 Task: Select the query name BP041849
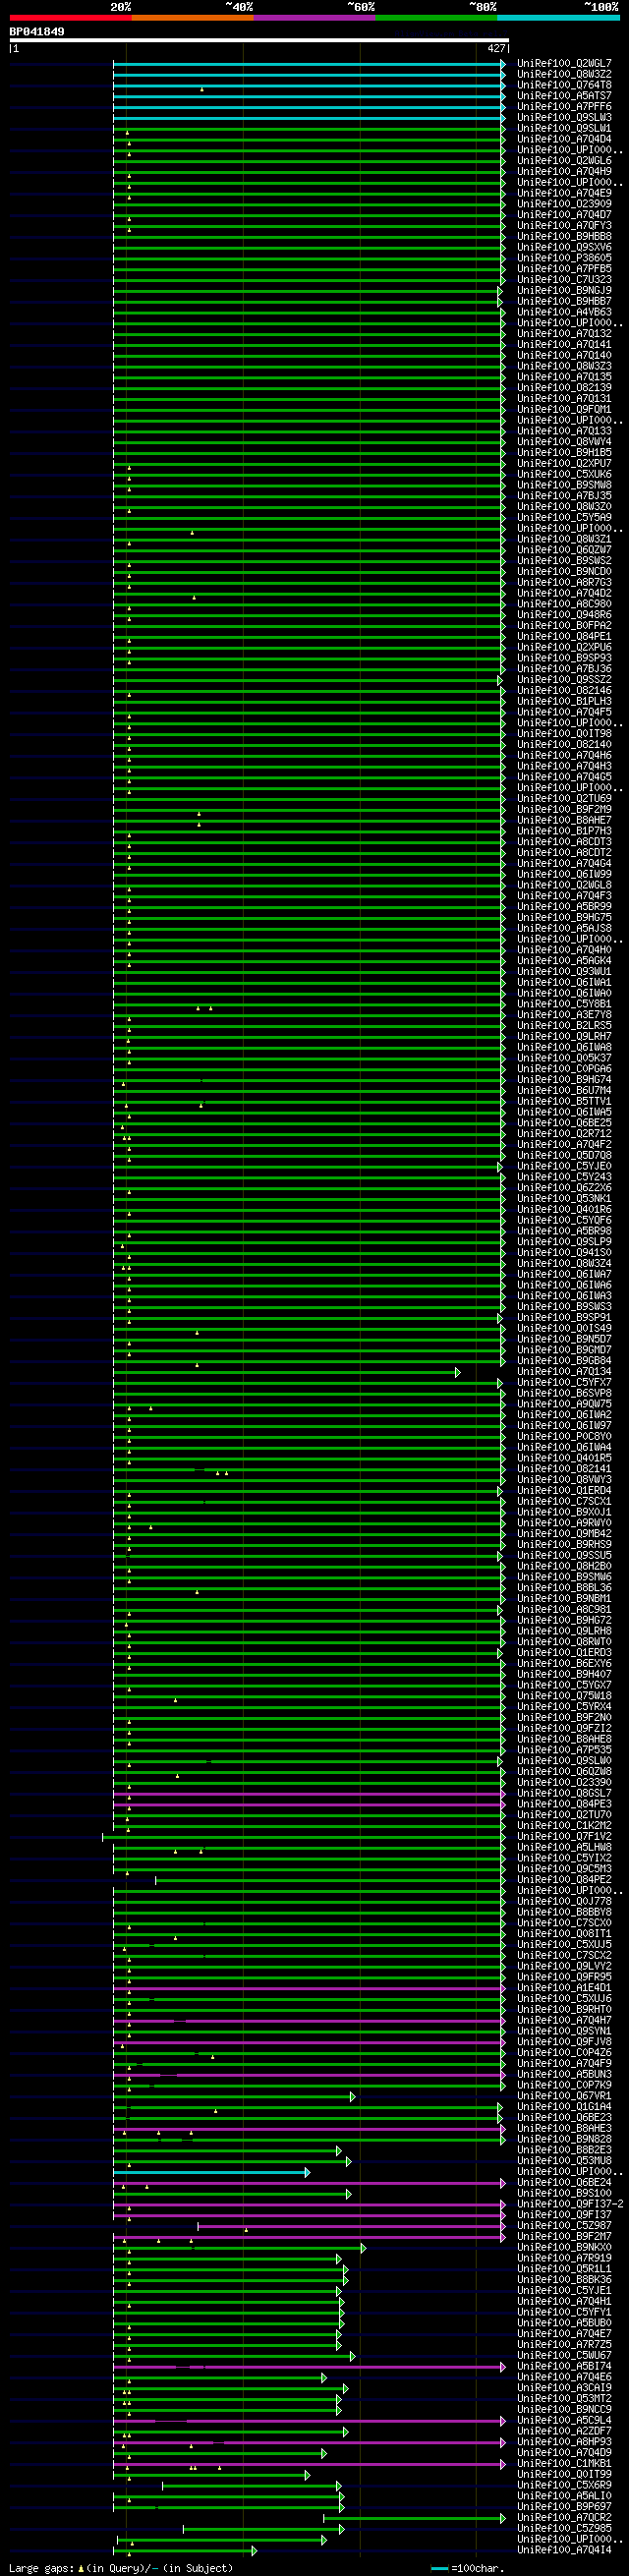(37, 32)
